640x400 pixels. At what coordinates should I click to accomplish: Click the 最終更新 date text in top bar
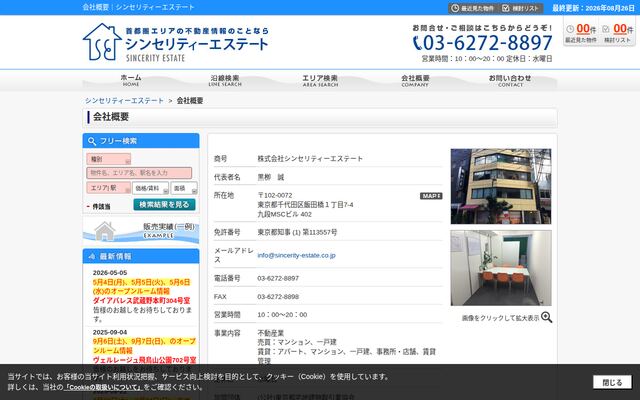[593, 8]
